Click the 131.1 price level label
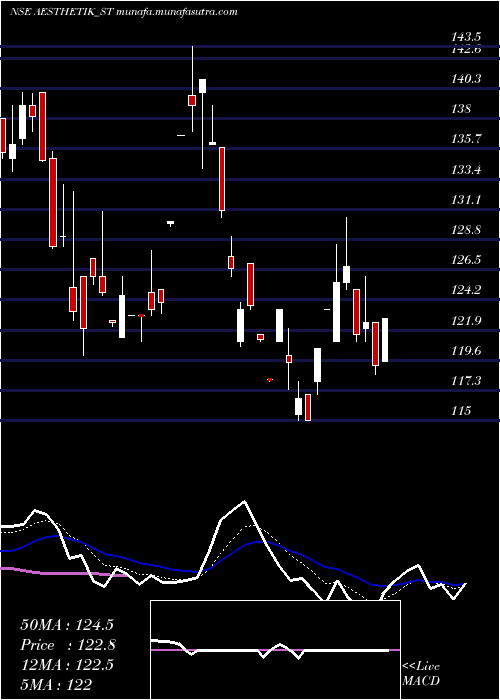 coord(466,200)
